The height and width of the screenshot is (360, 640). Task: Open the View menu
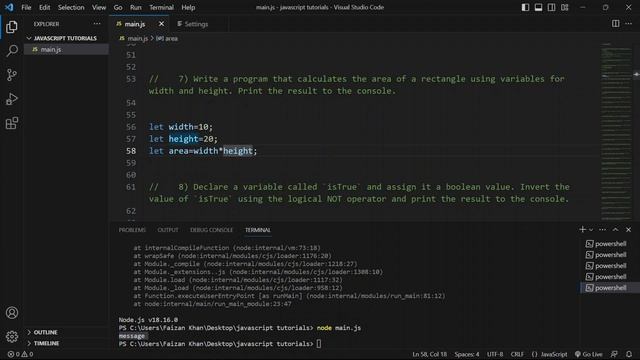(x=99, y=7)
